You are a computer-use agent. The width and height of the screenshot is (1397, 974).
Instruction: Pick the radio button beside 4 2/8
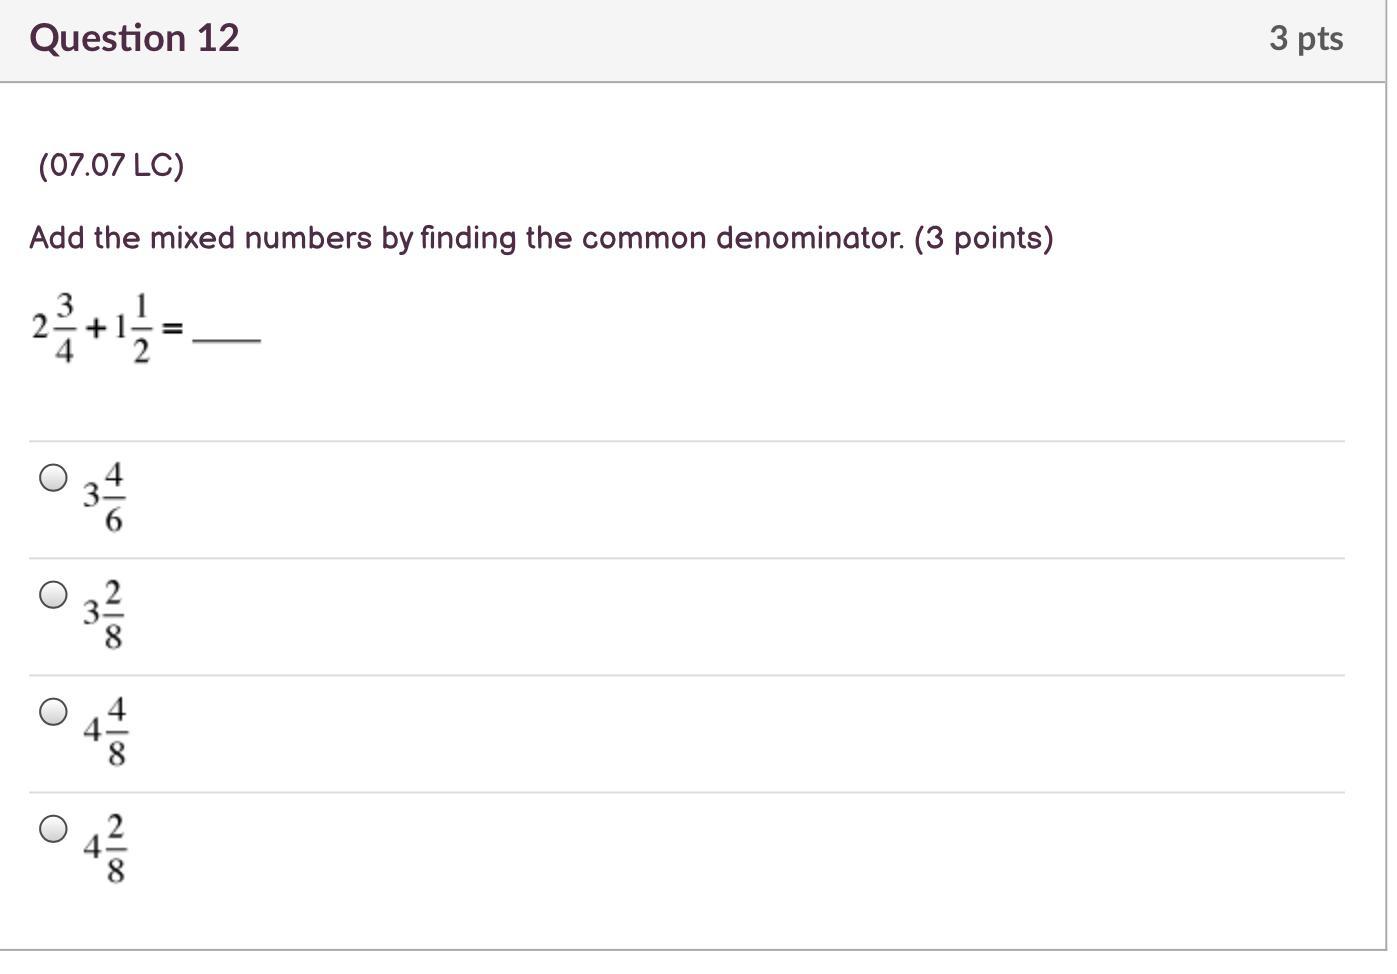pos(54,829)
